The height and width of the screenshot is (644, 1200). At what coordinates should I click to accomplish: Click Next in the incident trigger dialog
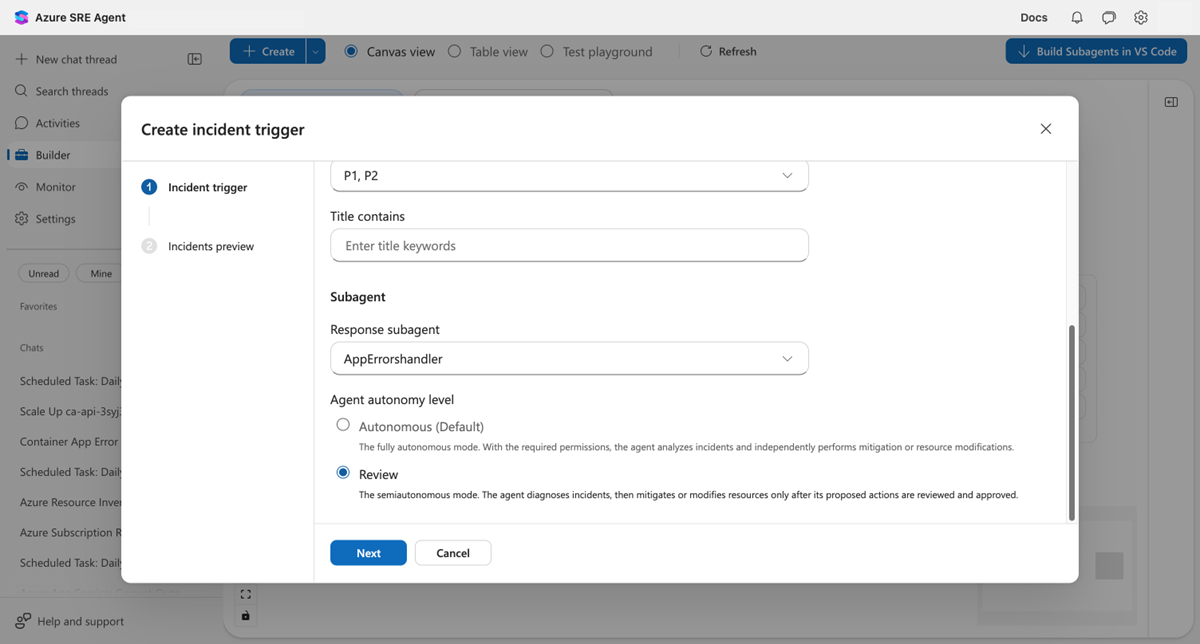368,552
